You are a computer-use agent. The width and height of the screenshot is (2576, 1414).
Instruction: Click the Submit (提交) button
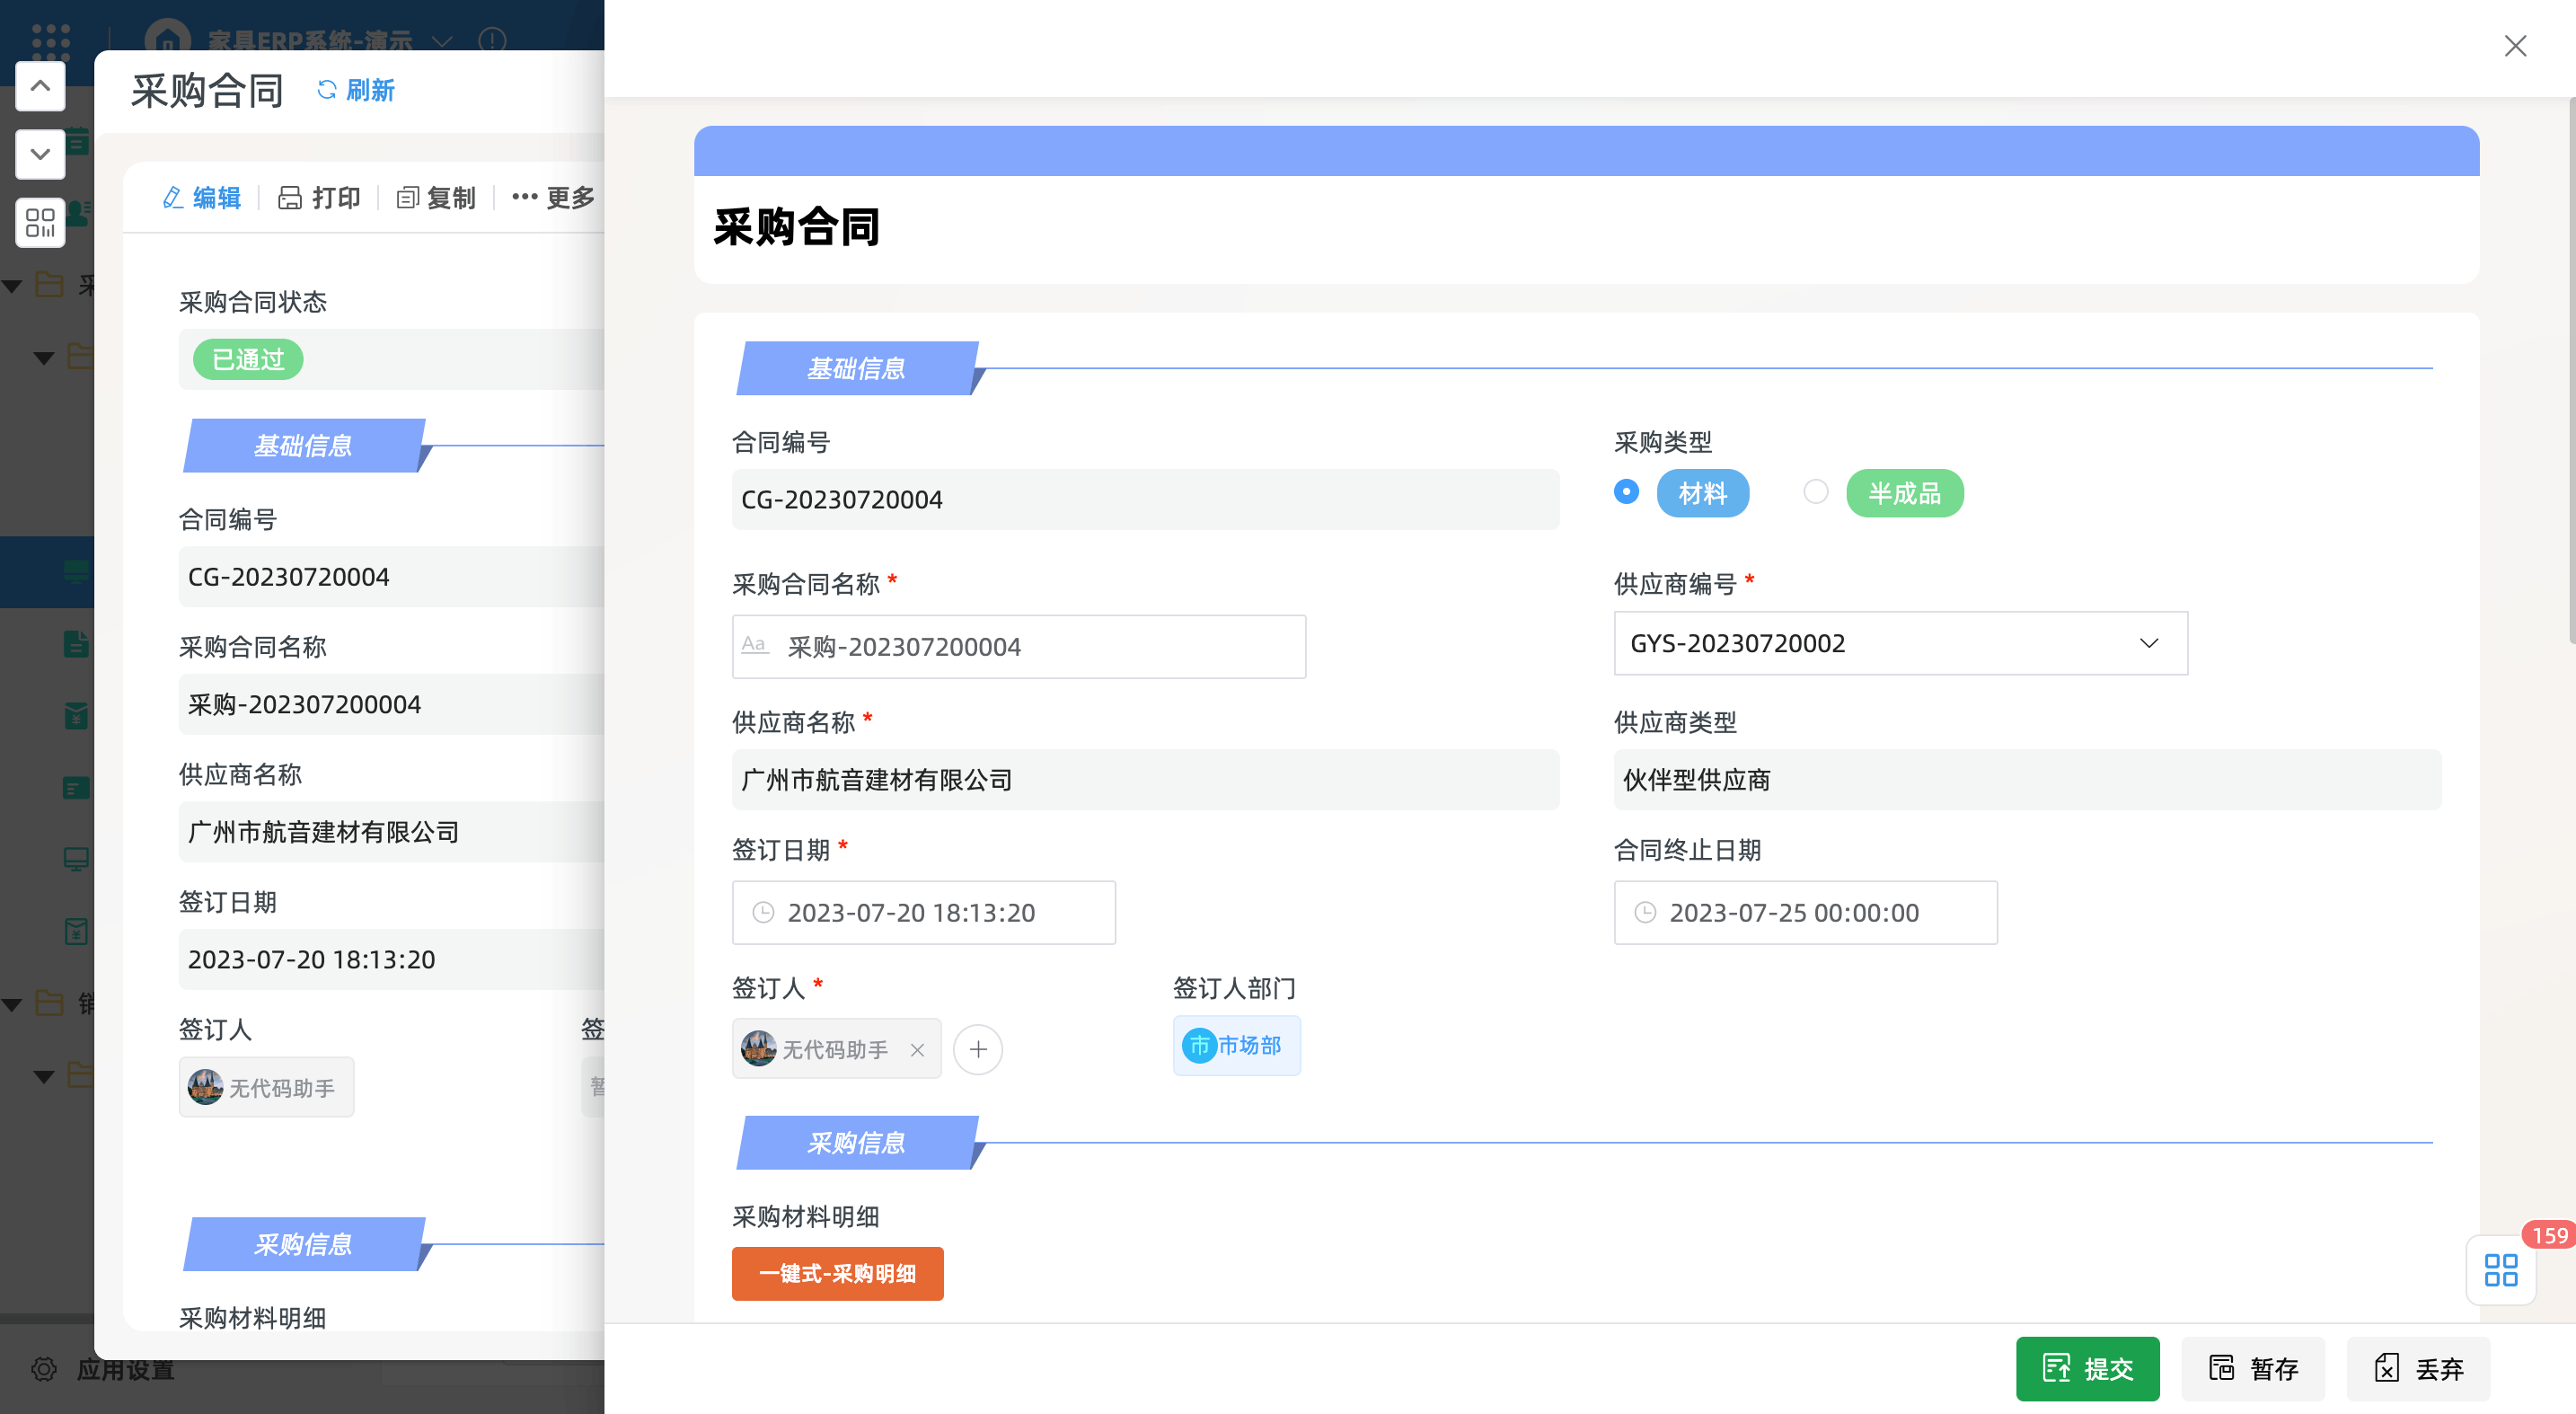pos(2087,1368)
